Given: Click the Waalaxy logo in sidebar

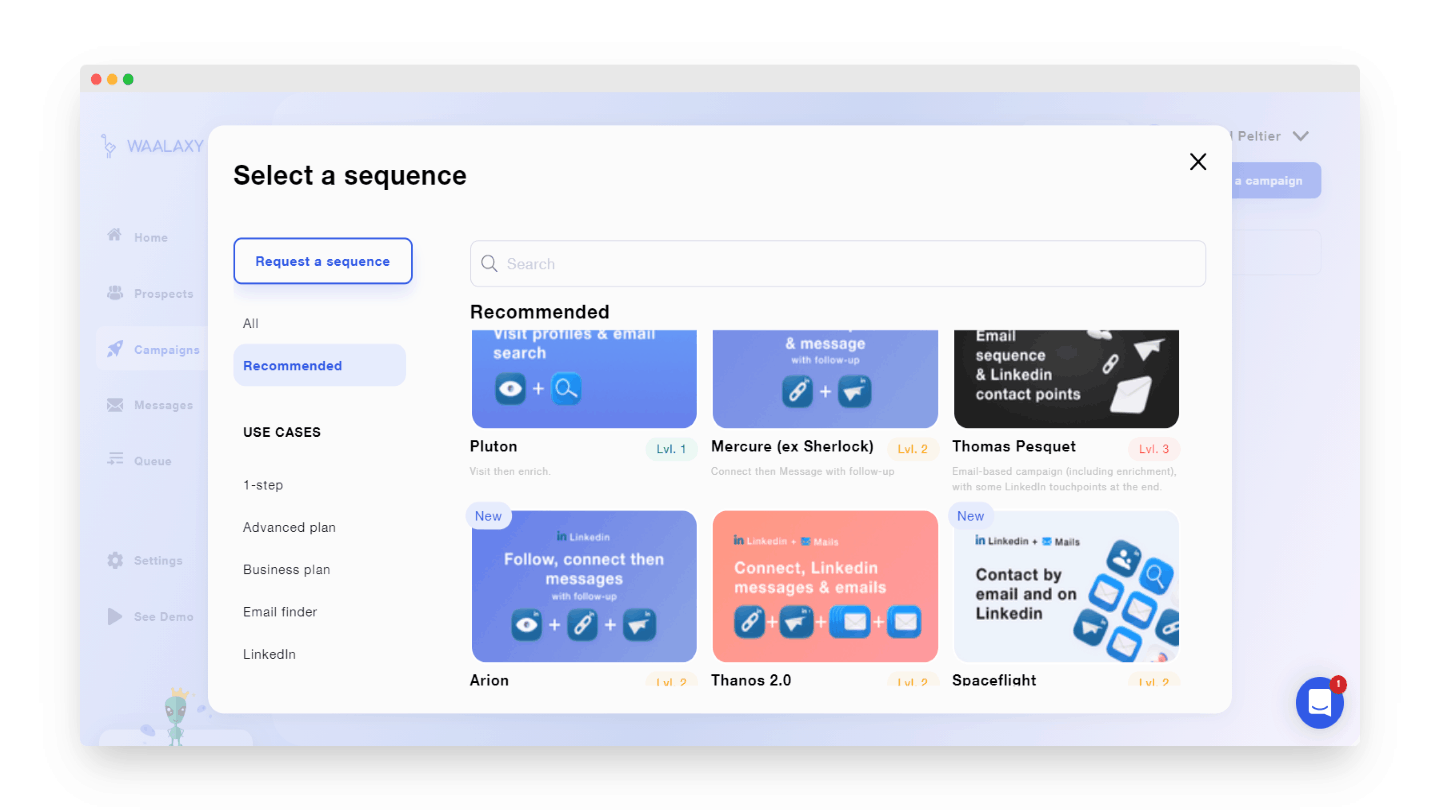Looking at the screenshot, I should coord(152,146).
